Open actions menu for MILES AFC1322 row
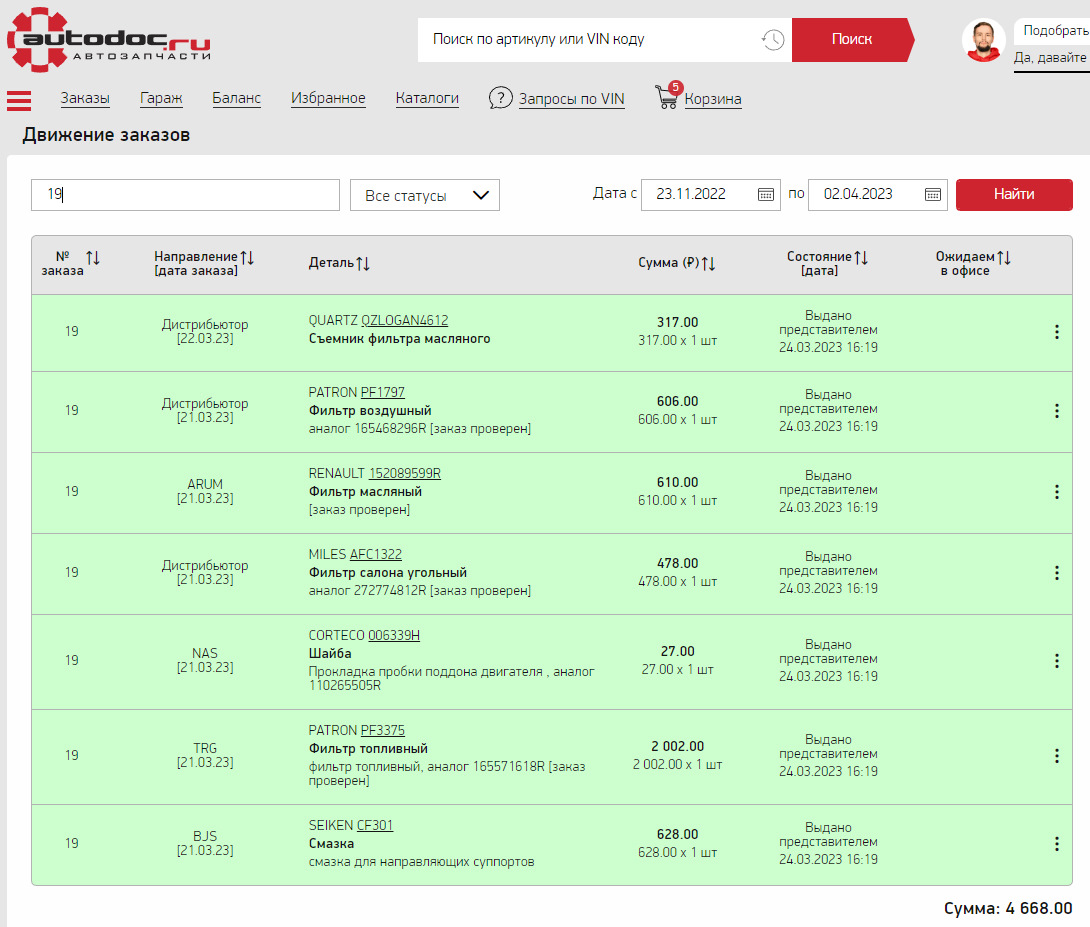The height and width of the screenshot is (927, 1090). [1057, 573]
